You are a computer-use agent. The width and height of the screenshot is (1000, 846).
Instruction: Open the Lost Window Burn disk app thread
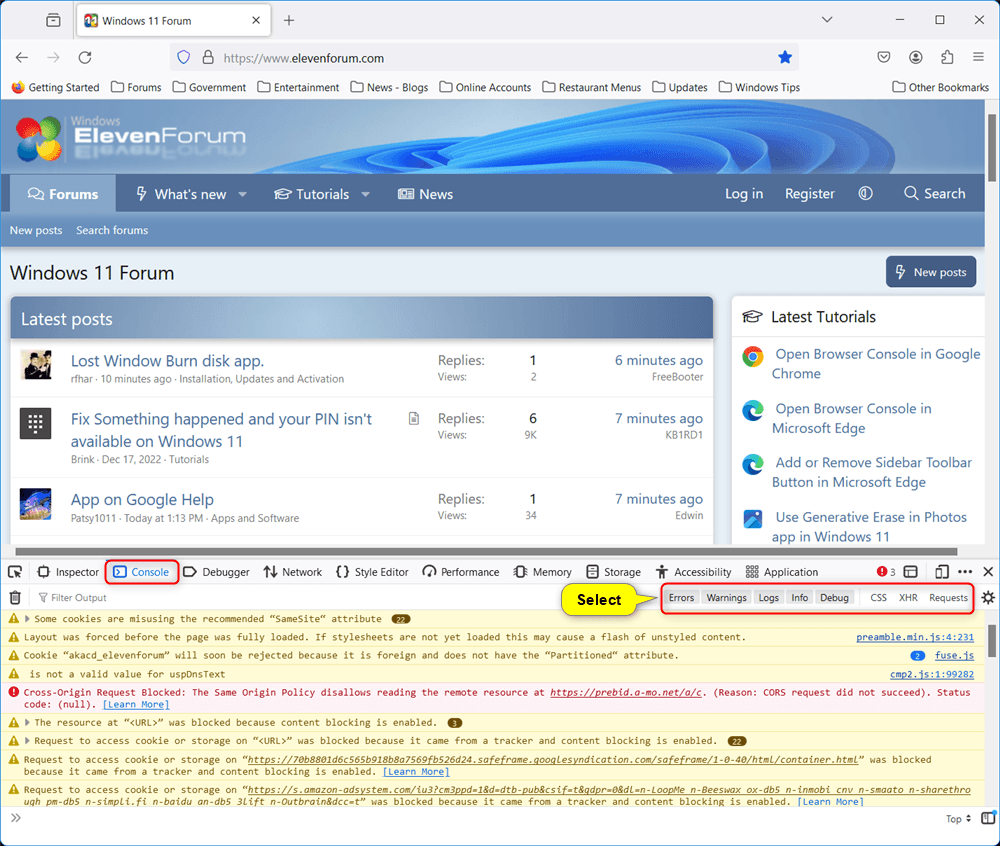[167, 361]
